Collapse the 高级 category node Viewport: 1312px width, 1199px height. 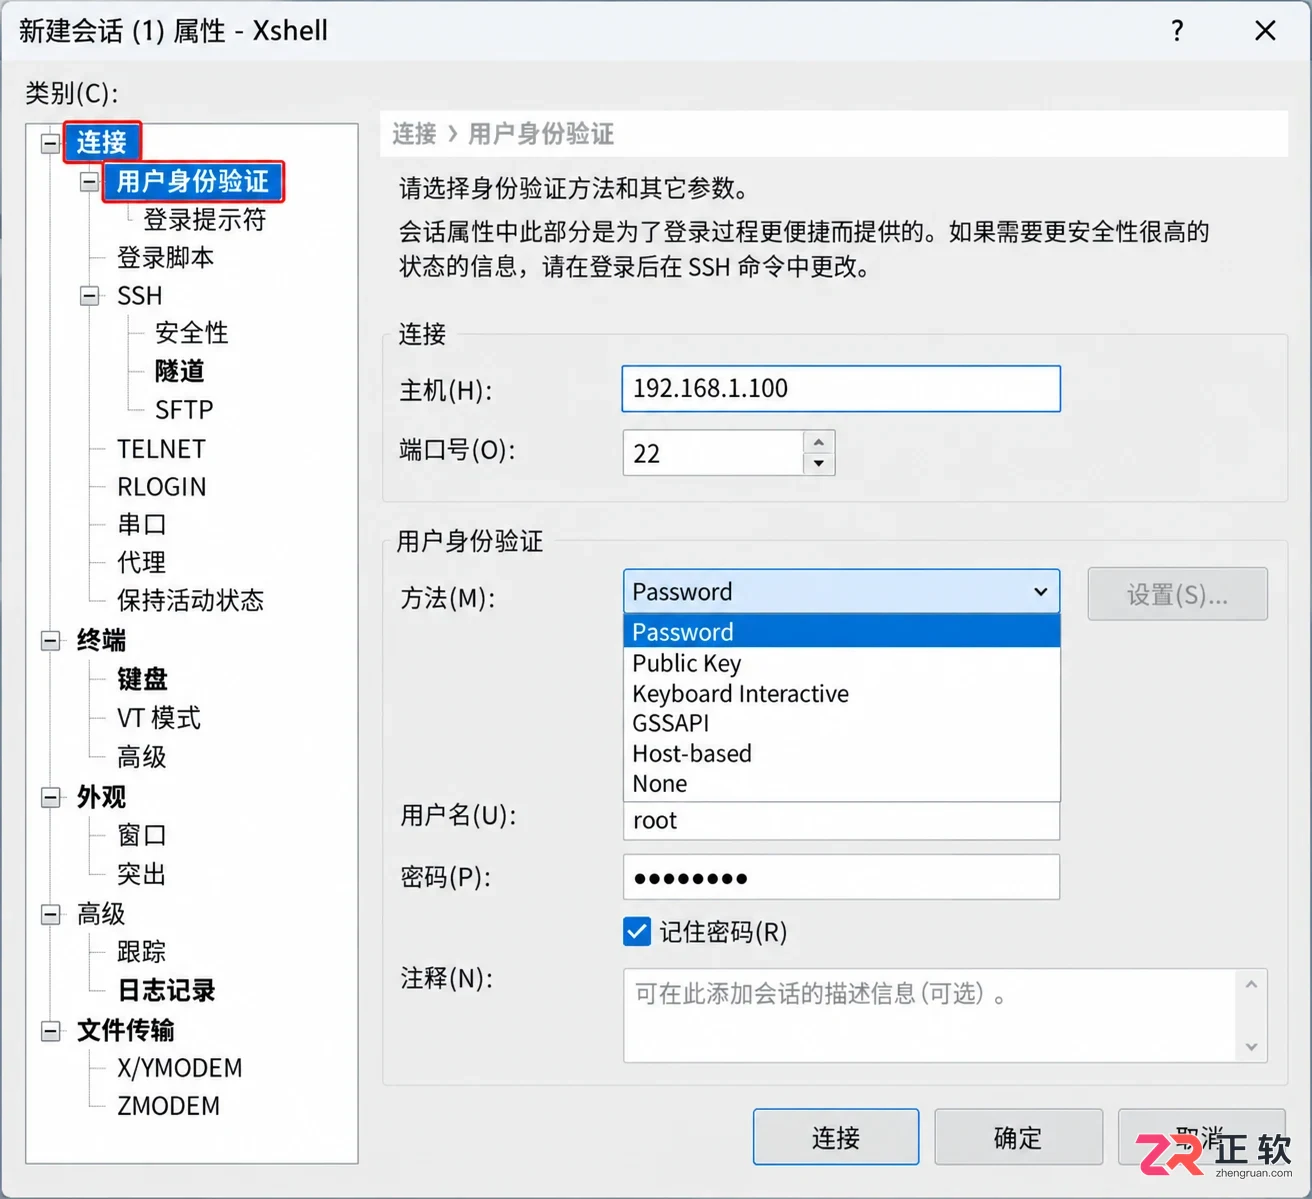tap(50, 914)
